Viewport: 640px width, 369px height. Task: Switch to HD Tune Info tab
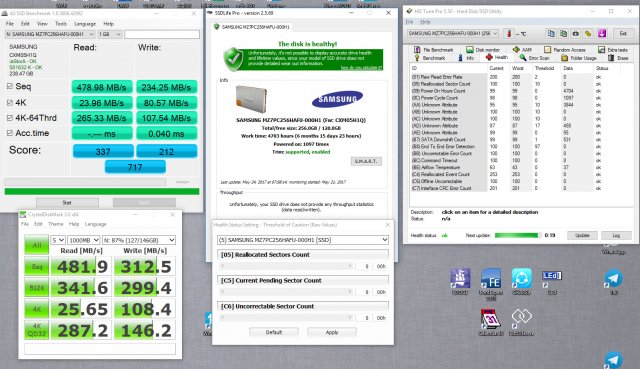[x=466, y=58]
